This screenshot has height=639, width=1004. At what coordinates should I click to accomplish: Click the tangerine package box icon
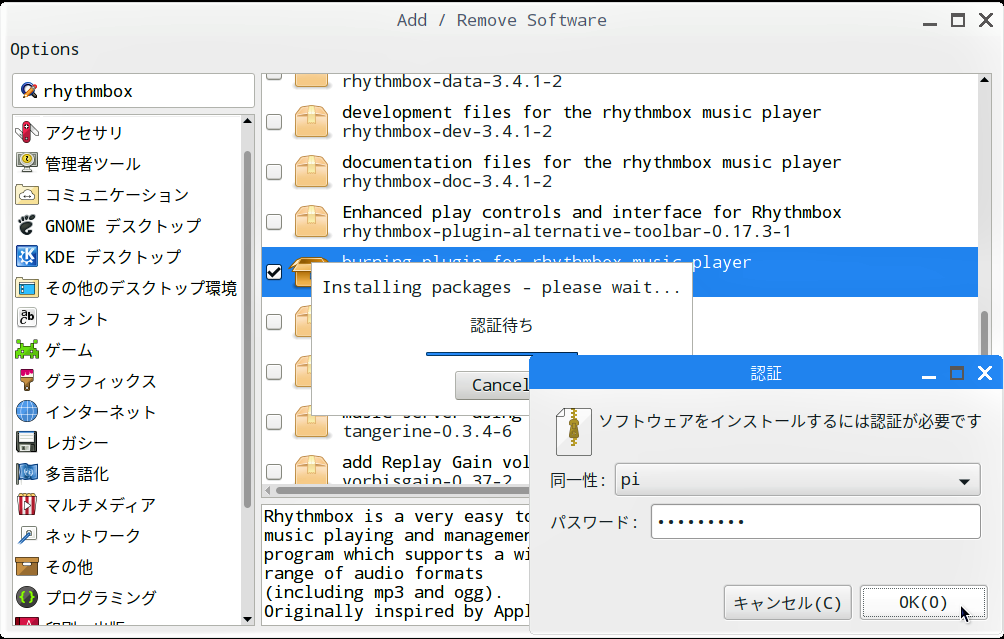point(311,423)
